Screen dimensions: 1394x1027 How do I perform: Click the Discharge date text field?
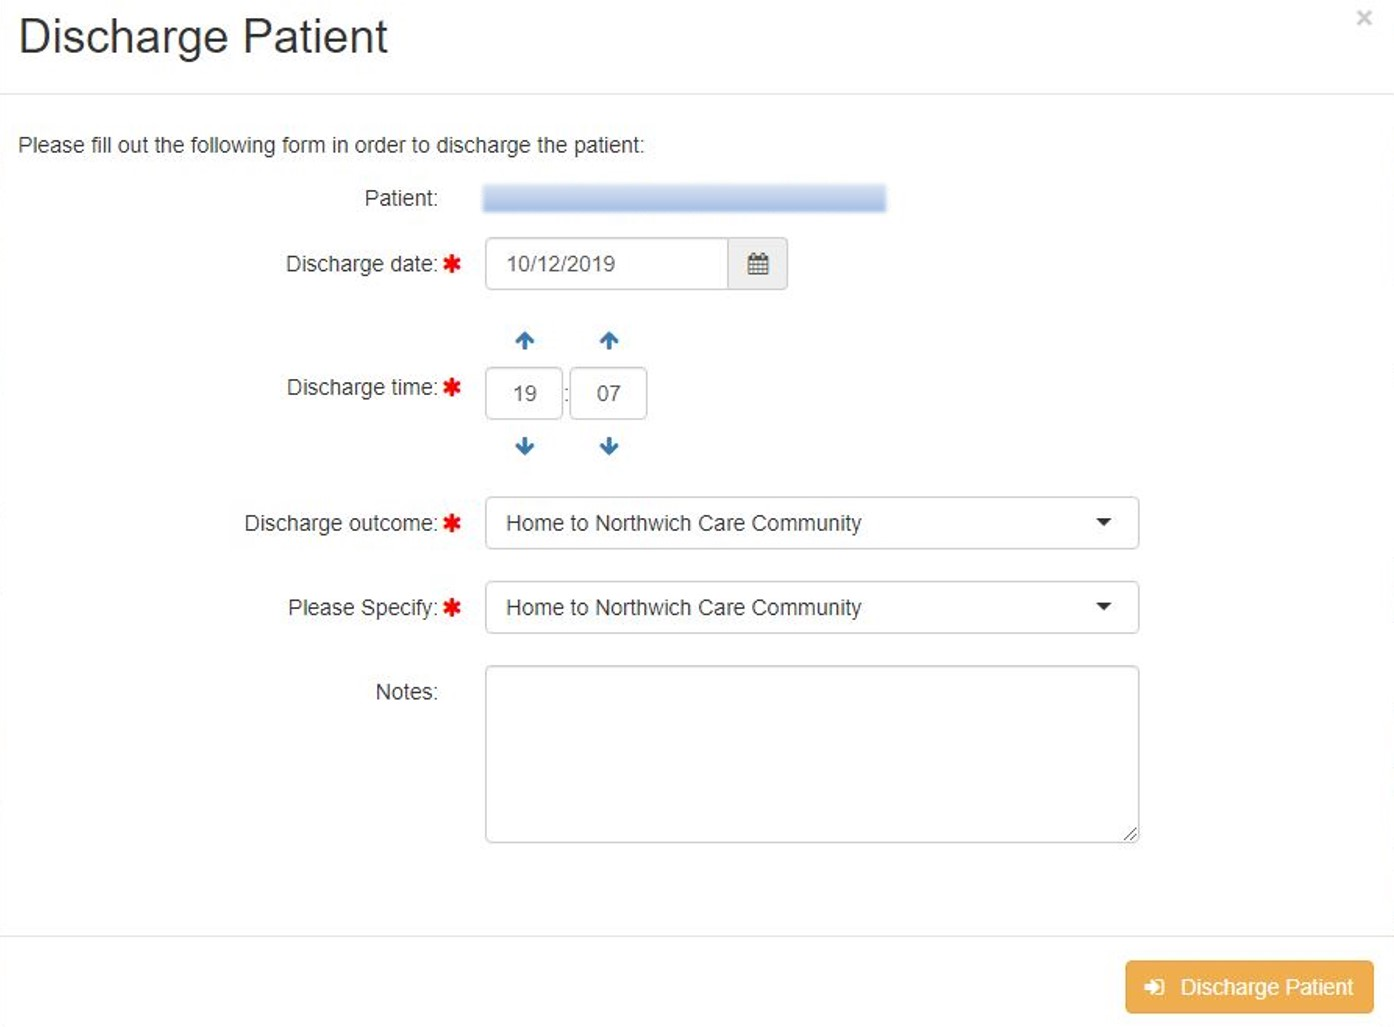pos(607,264)
